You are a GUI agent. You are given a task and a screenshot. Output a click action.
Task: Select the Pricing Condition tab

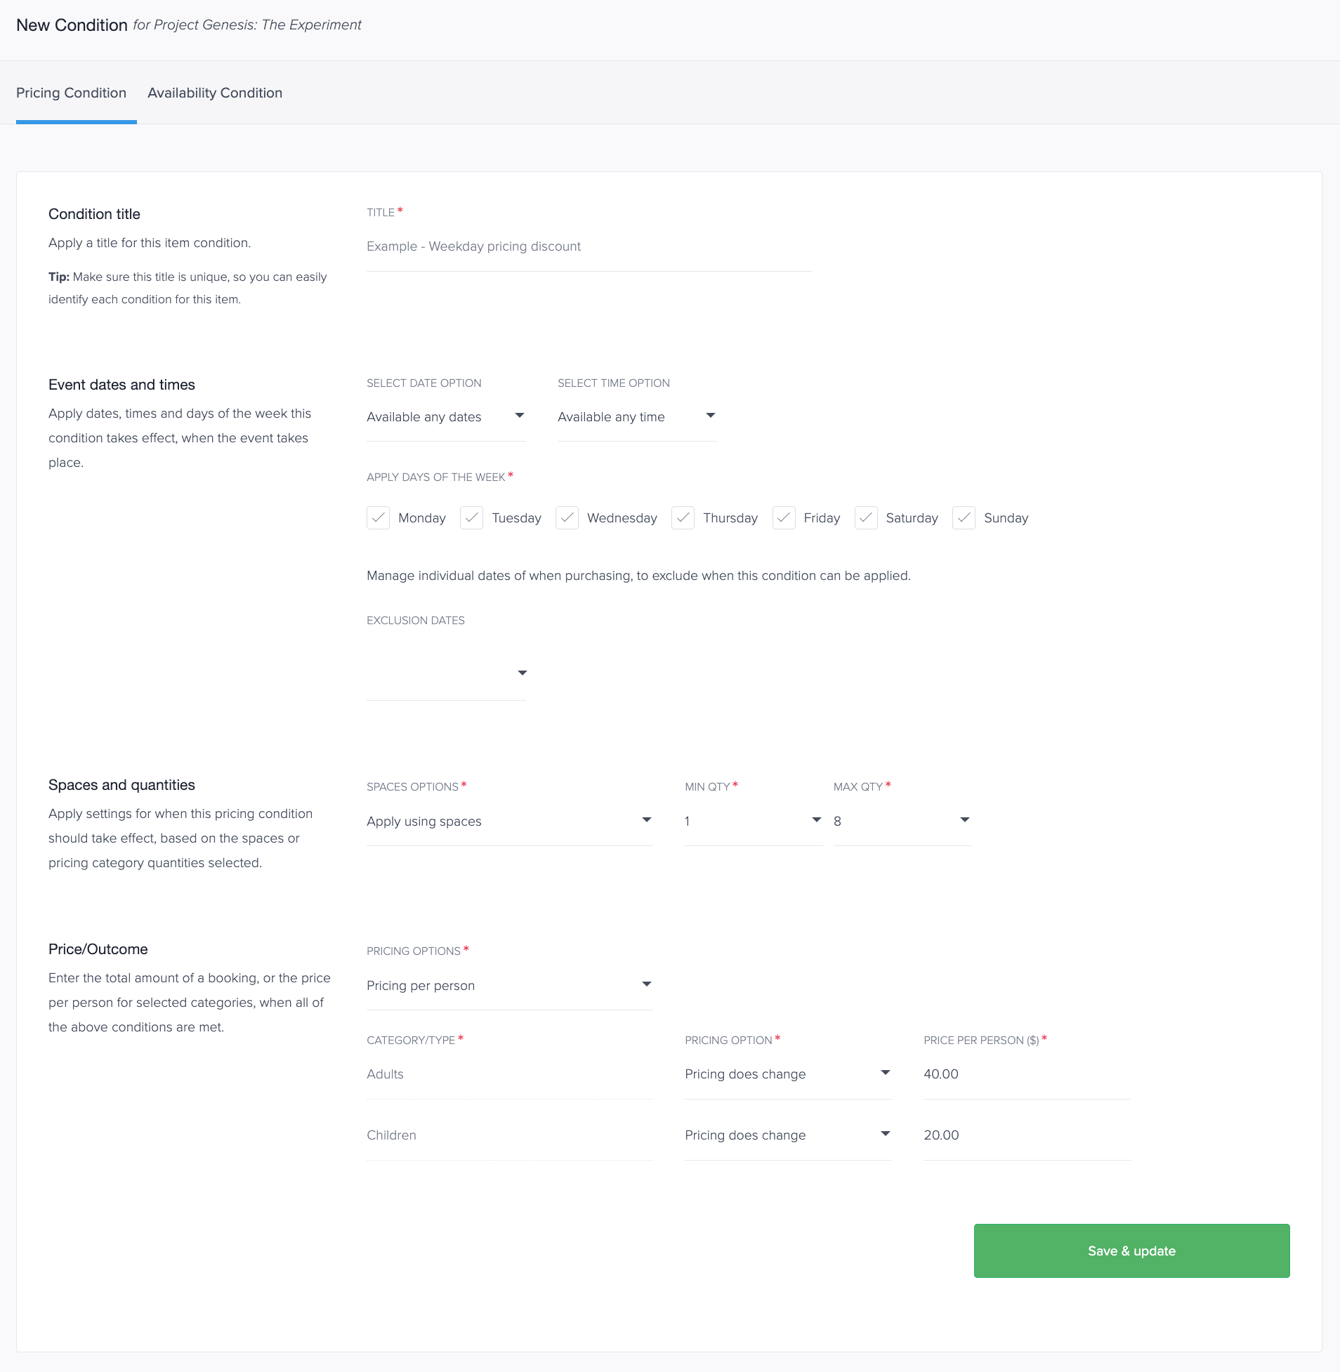coord(71,92)
